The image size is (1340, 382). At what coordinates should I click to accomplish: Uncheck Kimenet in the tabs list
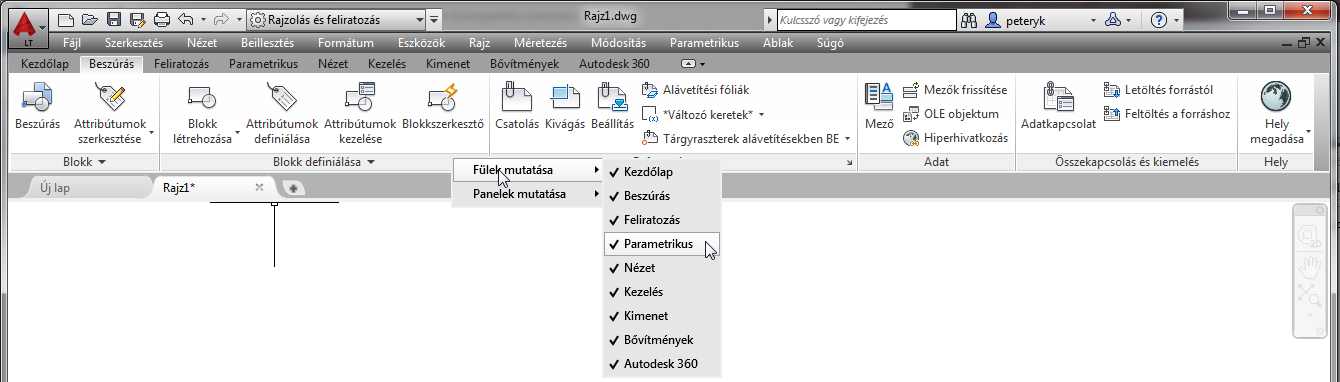662,316
